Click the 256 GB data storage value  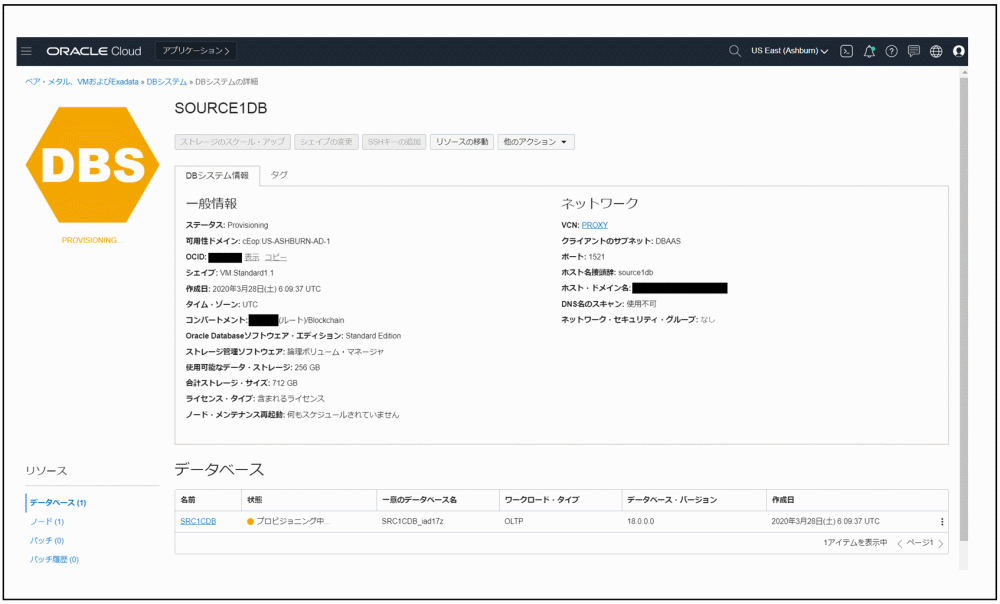(307, 368)
